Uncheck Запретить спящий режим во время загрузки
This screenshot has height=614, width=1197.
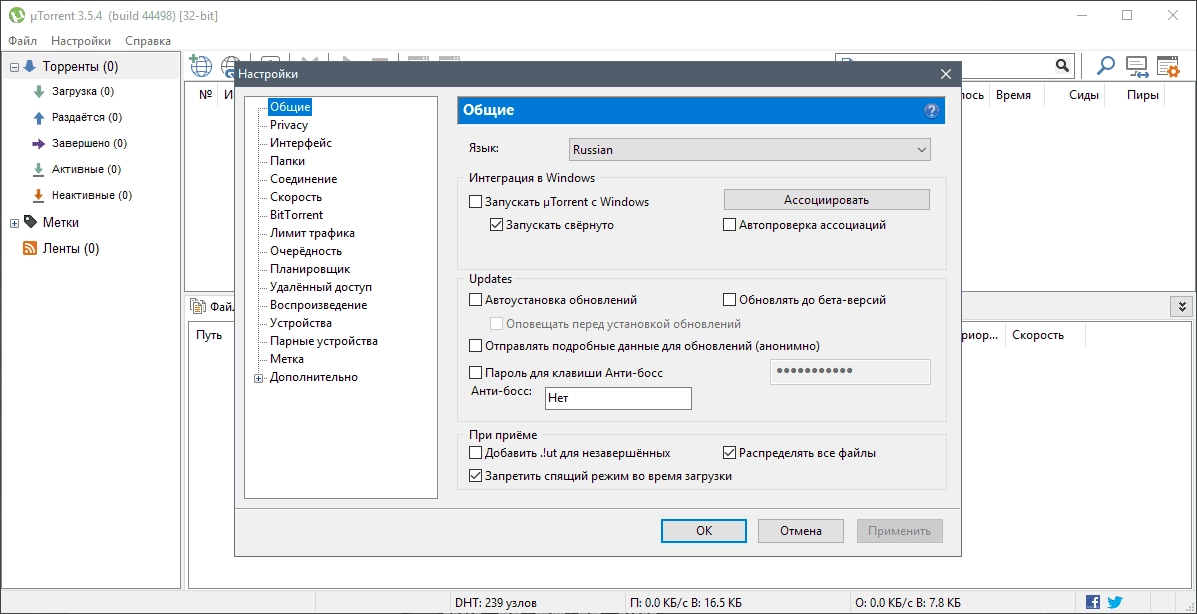click(476, 476)
